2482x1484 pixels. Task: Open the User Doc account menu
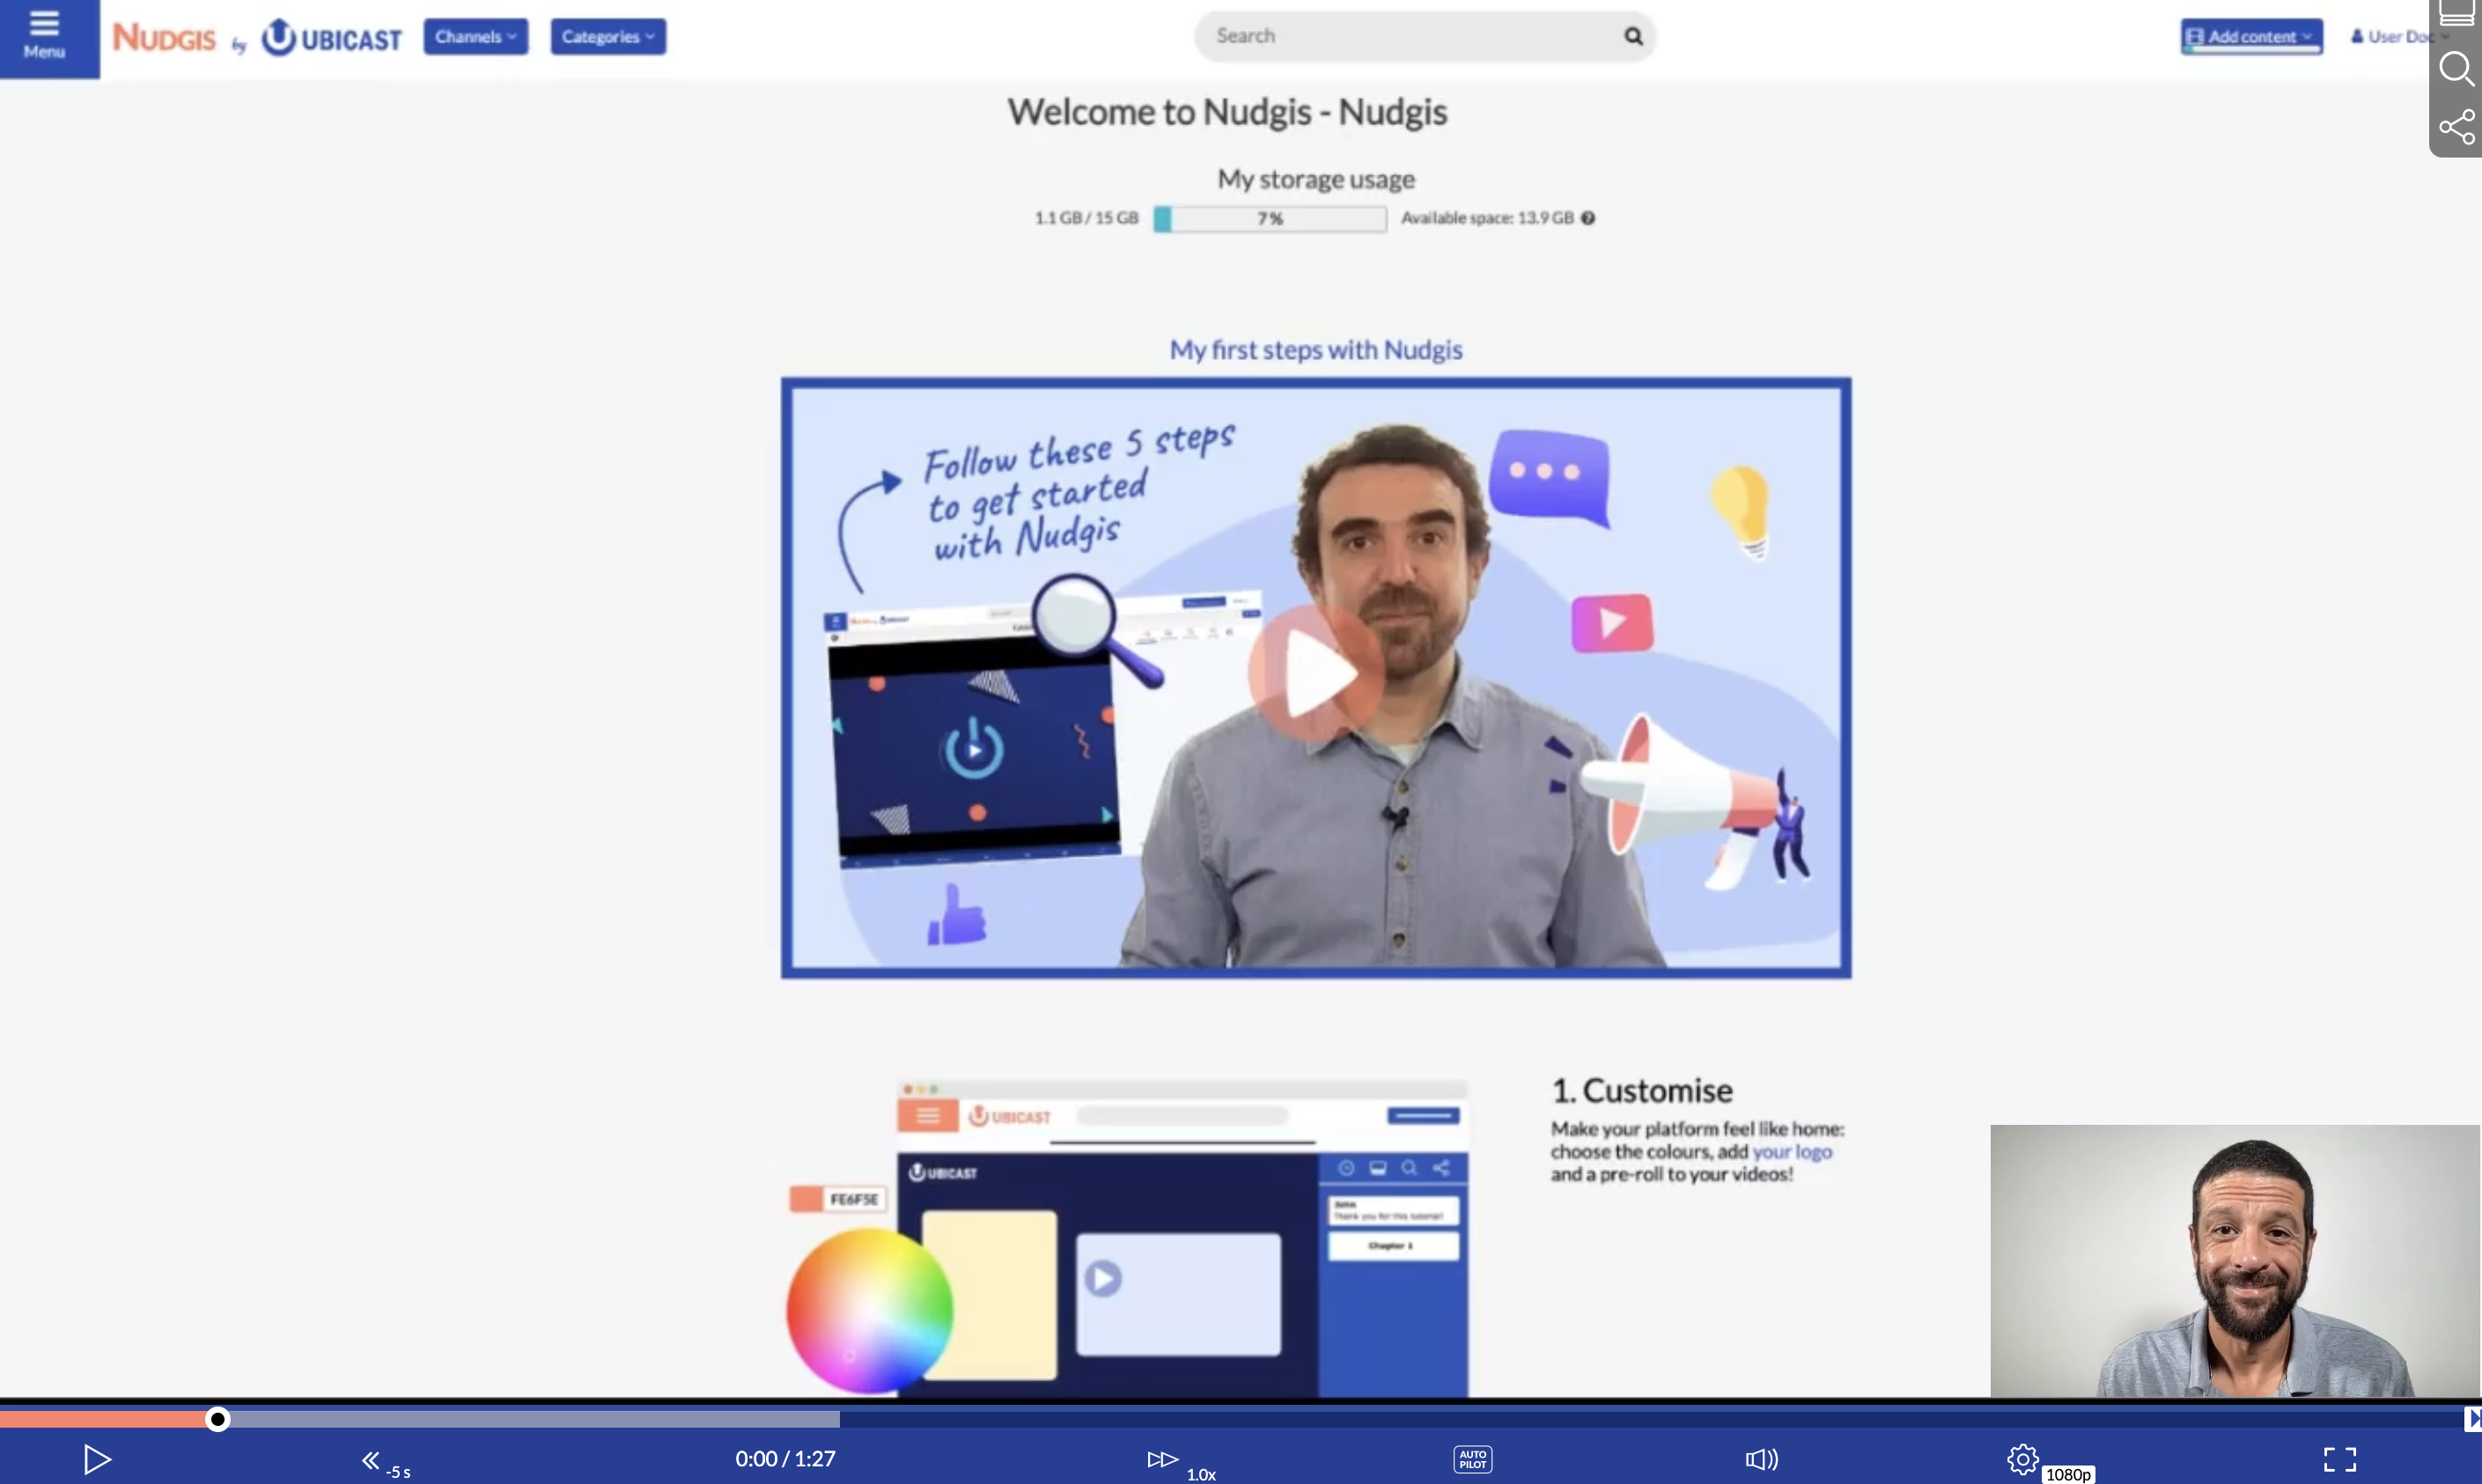(x=2398, y=37)
